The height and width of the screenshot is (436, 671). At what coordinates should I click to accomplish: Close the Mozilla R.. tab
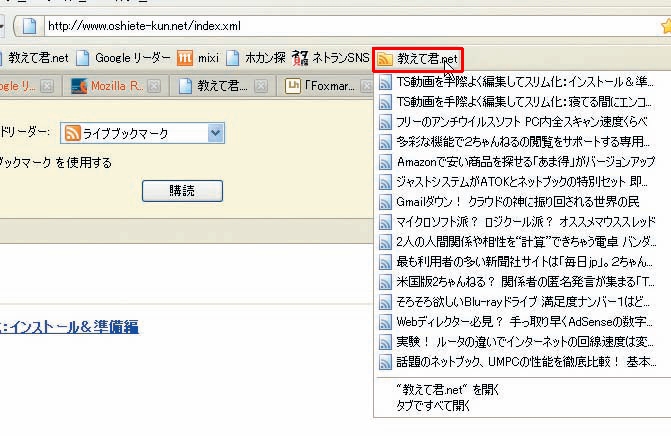(x=154, y=86)
